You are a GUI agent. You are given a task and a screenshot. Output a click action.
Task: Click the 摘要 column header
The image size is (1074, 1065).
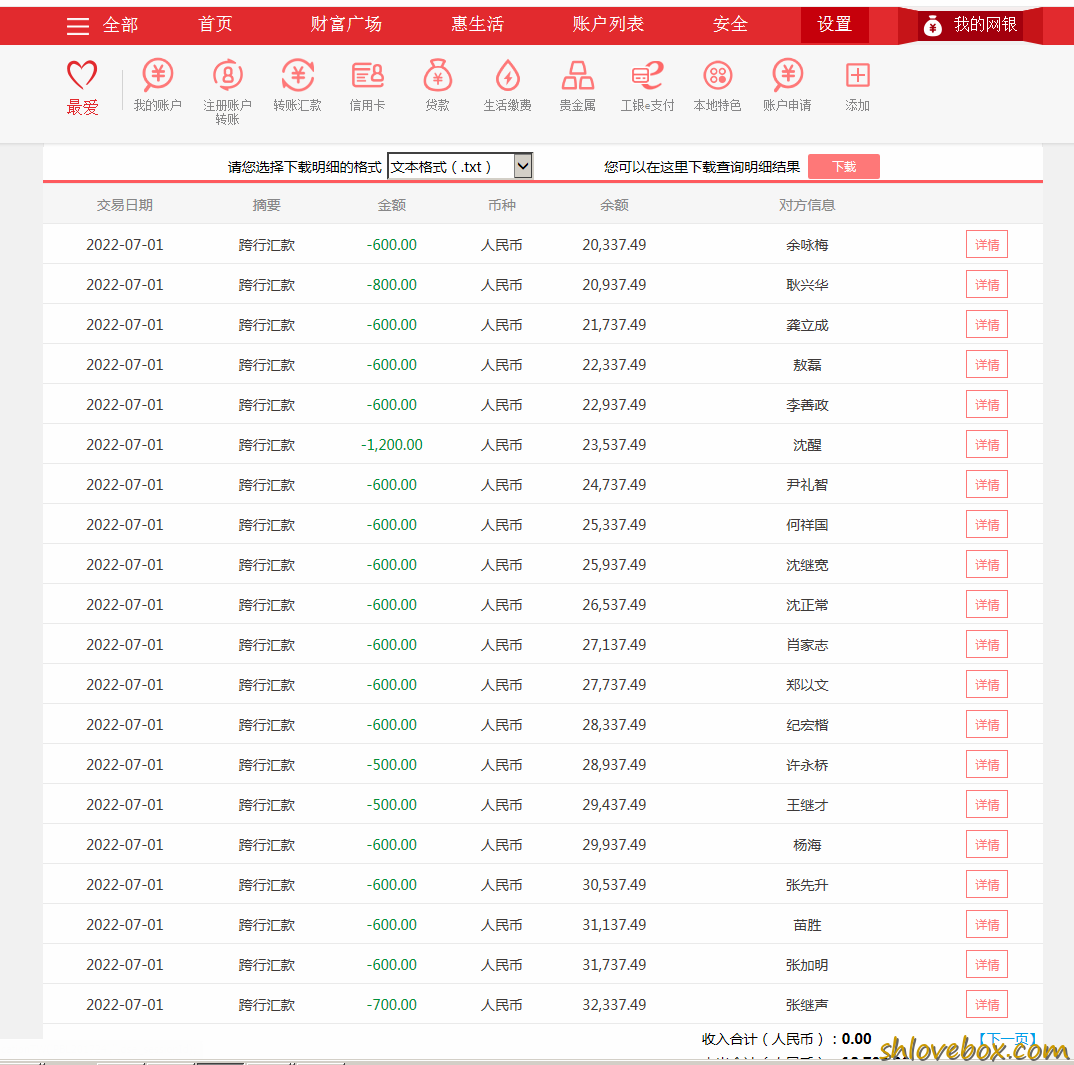266,205
